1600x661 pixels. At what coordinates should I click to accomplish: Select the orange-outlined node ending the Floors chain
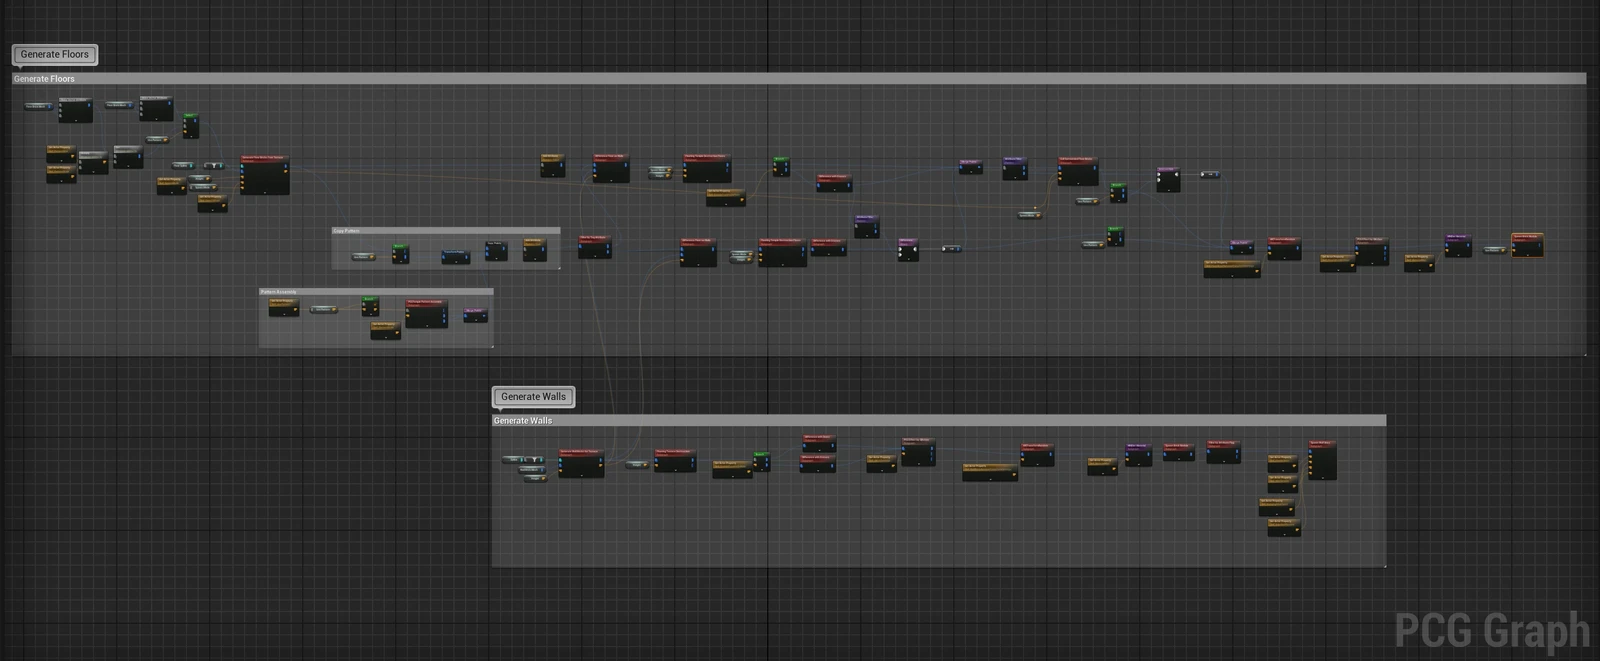tap(1527, 245)
